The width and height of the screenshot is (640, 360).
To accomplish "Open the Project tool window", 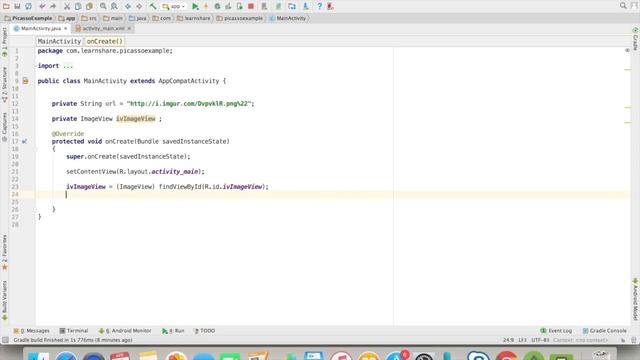I will coord(4,42).
